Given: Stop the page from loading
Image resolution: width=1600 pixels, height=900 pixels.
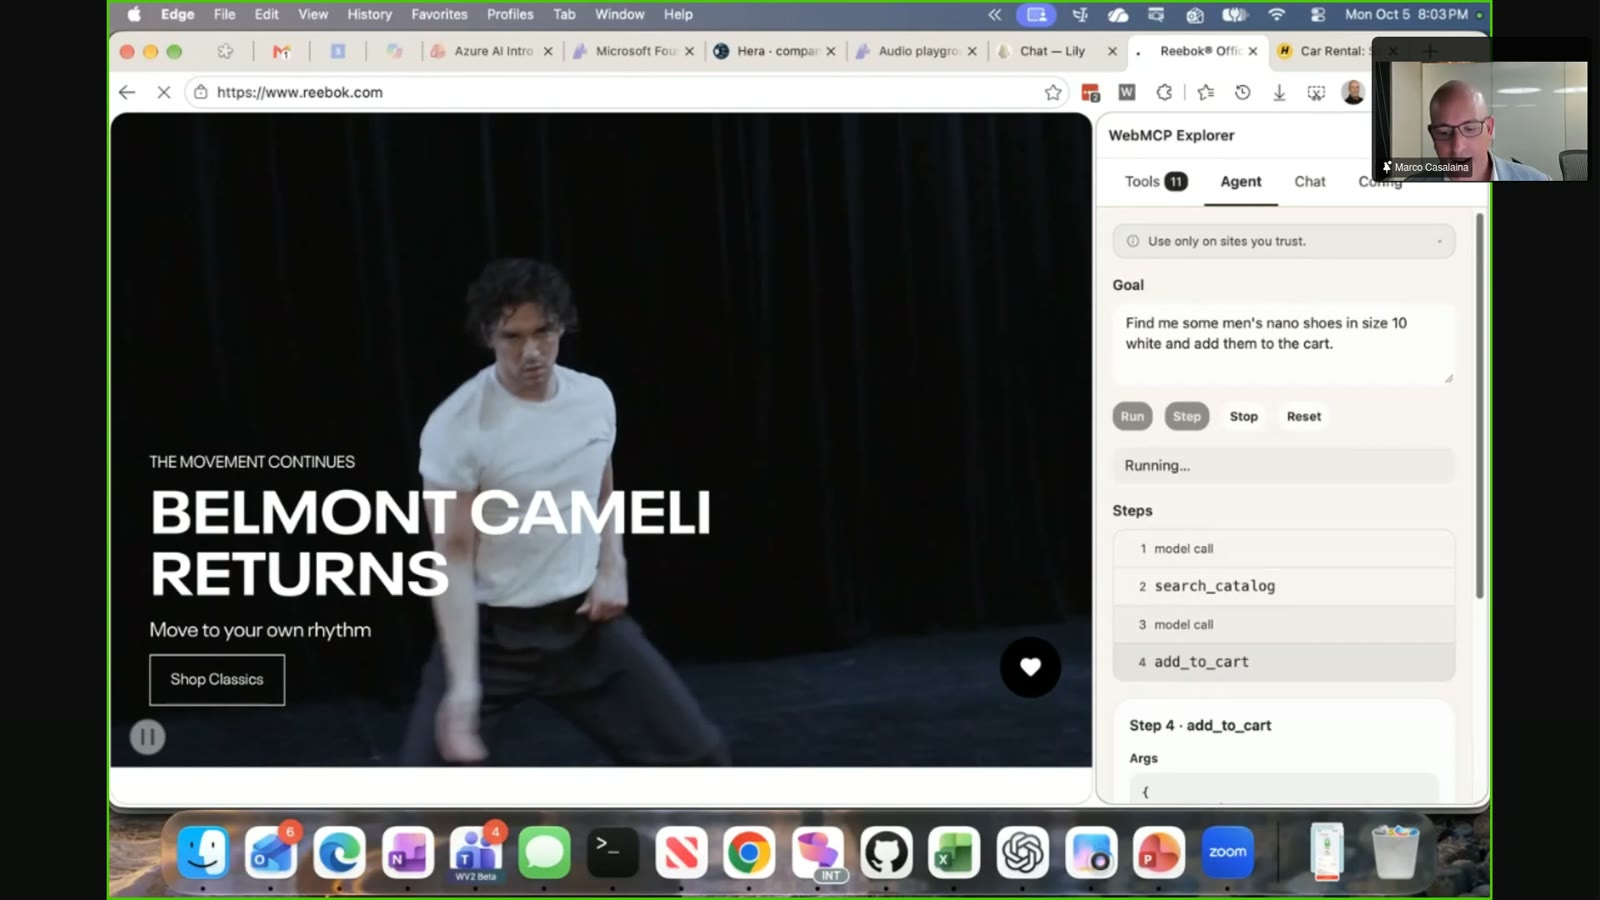Looking at the screenshot, I should pyautogui.click(x=164, y=92).
